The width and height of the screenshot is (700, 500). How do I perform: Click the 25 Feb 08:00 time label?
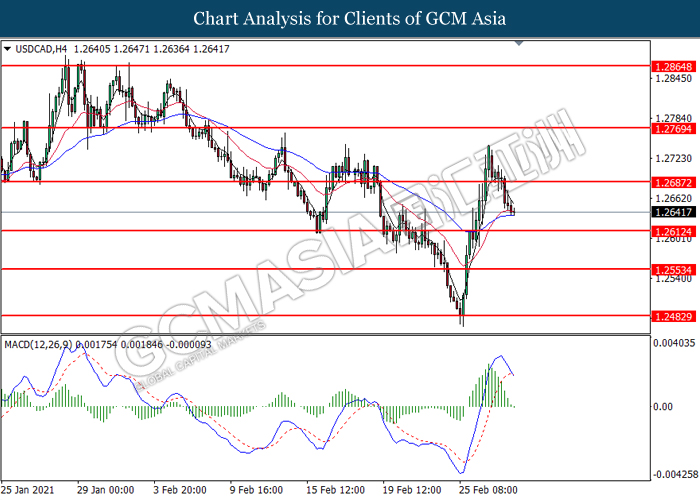click(488, 490)
